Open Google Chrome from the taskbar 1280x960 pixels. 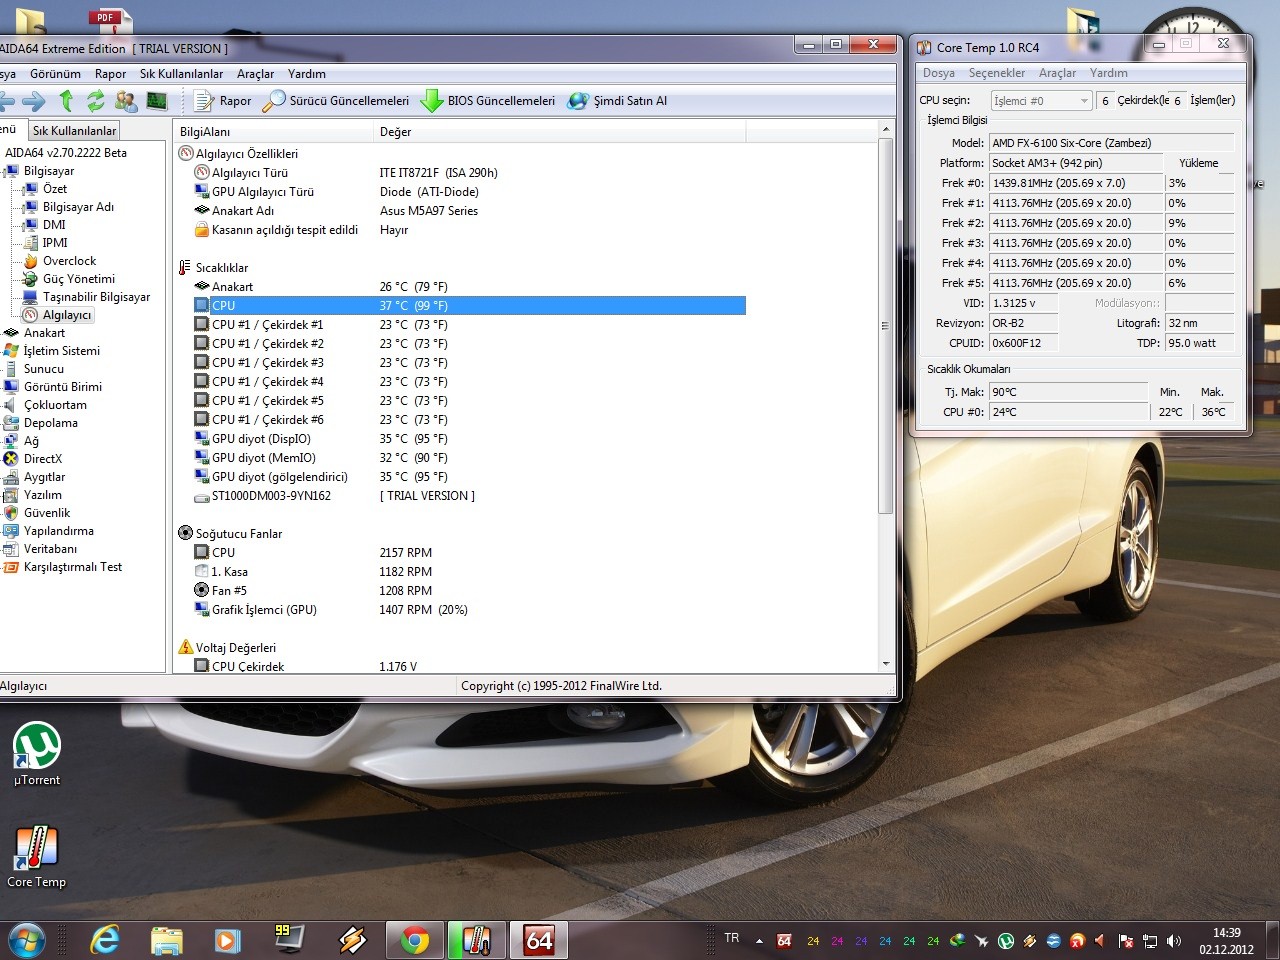(415, 940)
